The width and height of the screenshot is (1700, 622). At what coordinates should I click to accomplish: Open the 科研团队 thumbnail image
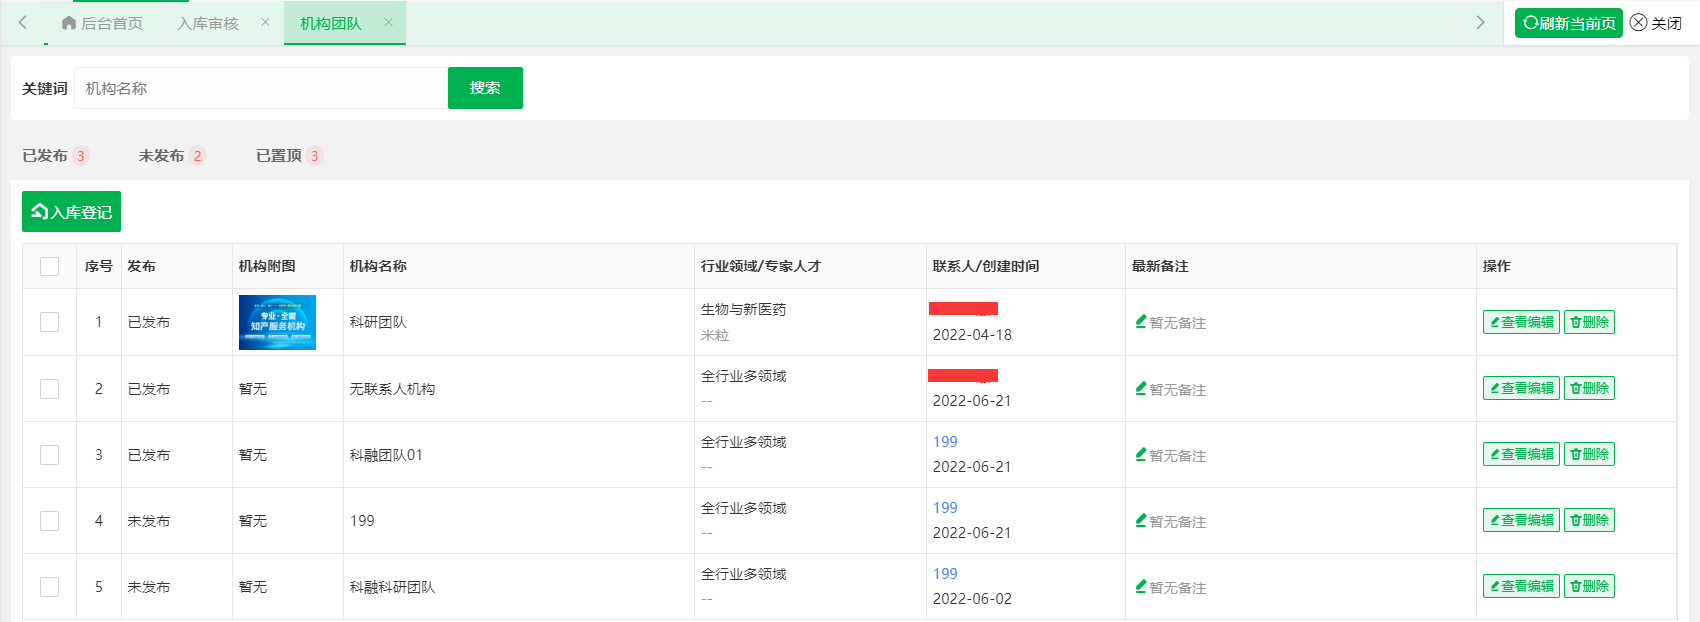(x=277, y=322)
